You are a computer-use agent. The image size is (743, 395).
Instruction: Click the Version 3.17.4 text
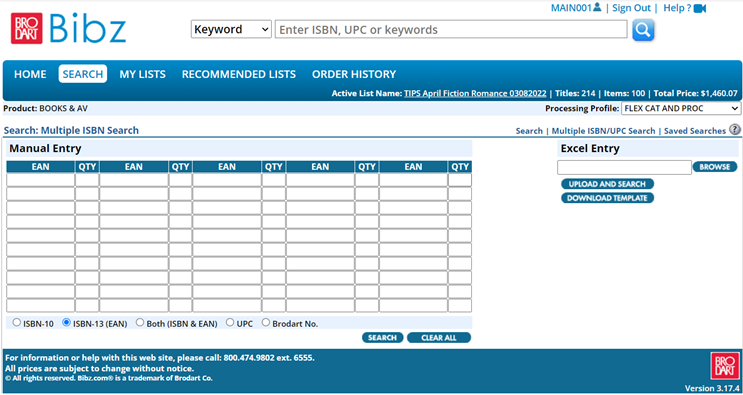tap(711, 388)
